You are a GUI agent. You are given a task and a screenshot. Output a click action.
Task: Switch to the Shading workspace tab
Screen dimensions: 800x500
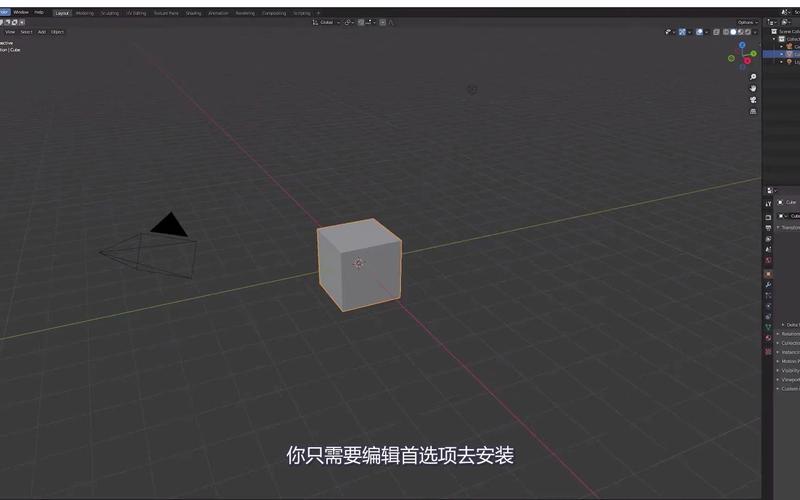tap(193, 13)
